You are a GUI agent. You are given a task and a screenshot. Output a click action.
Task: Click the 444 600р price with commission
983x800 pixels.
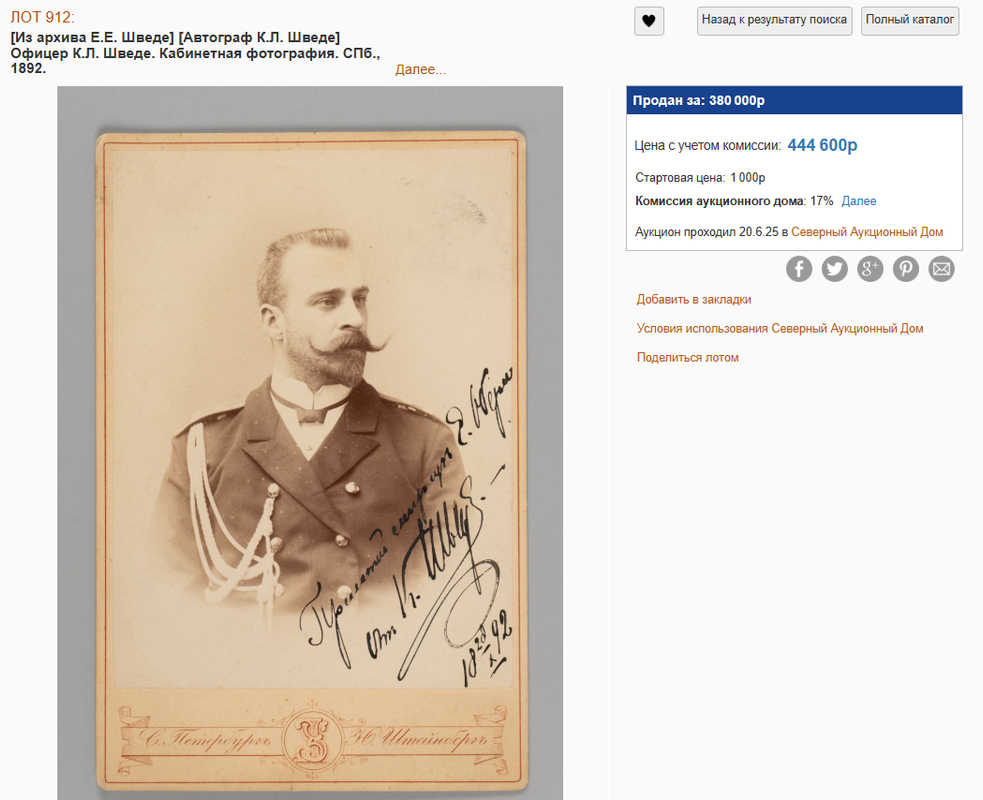click(x=823, y=145)
